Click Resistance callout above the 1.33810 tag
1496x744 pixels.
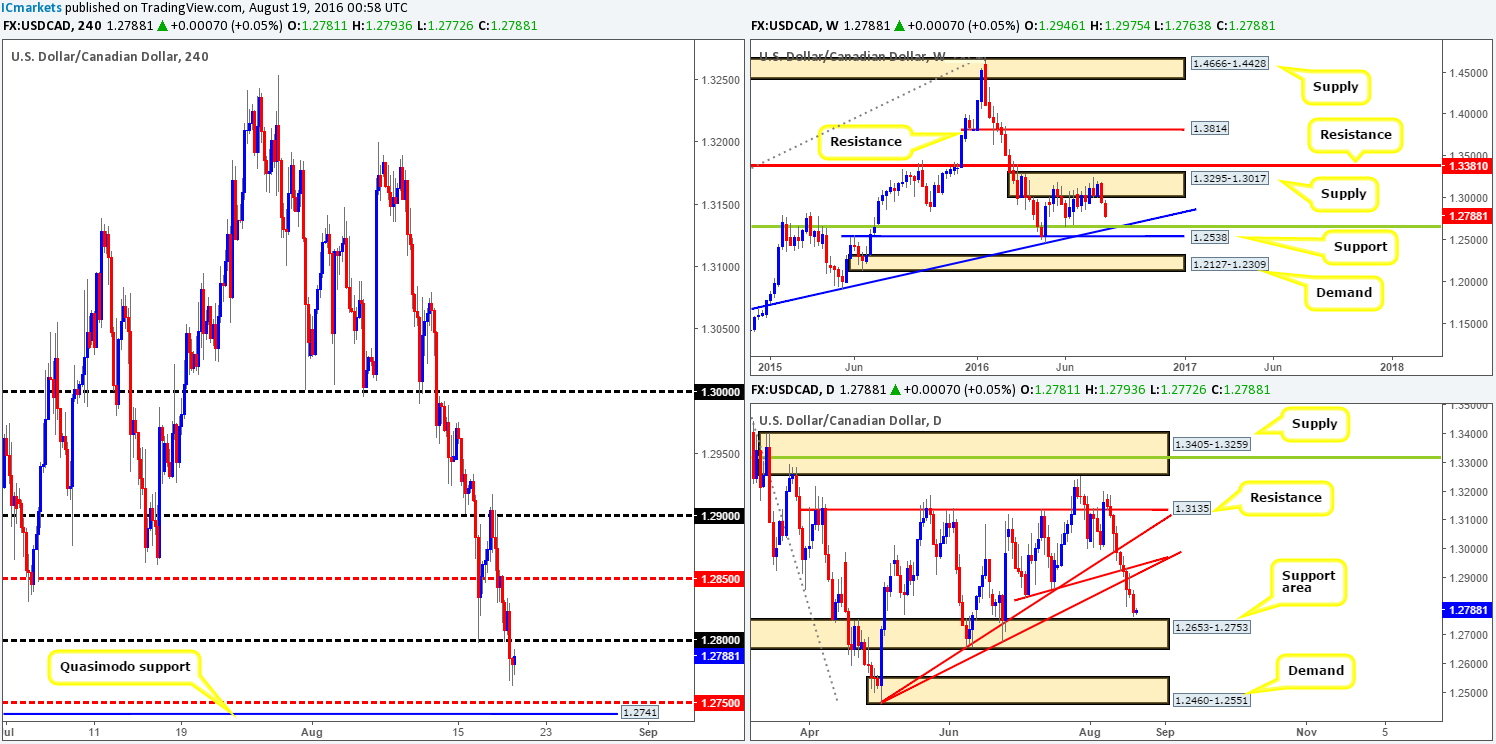1355,134
